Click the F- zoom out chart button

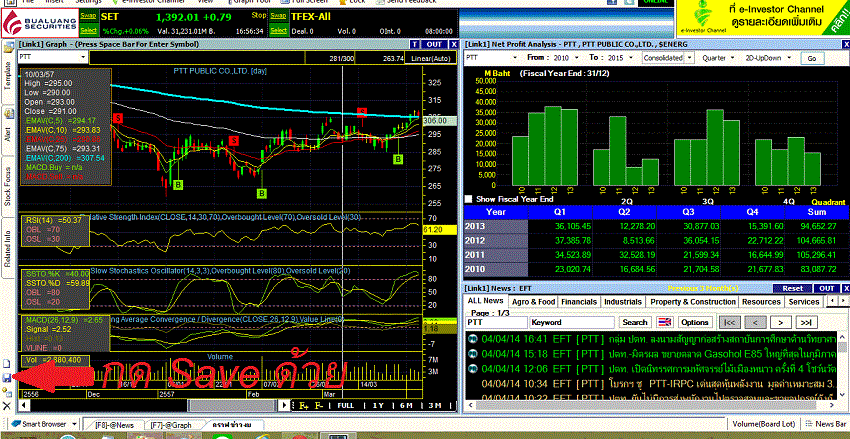pos(319,405)
